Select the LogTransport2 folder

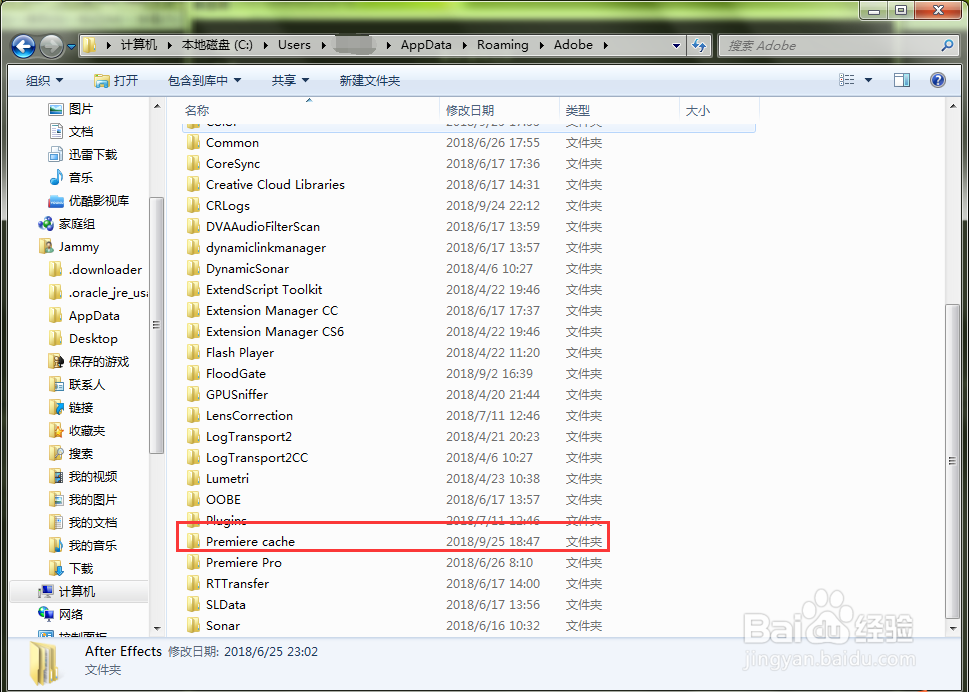click(x=248, y=437)
